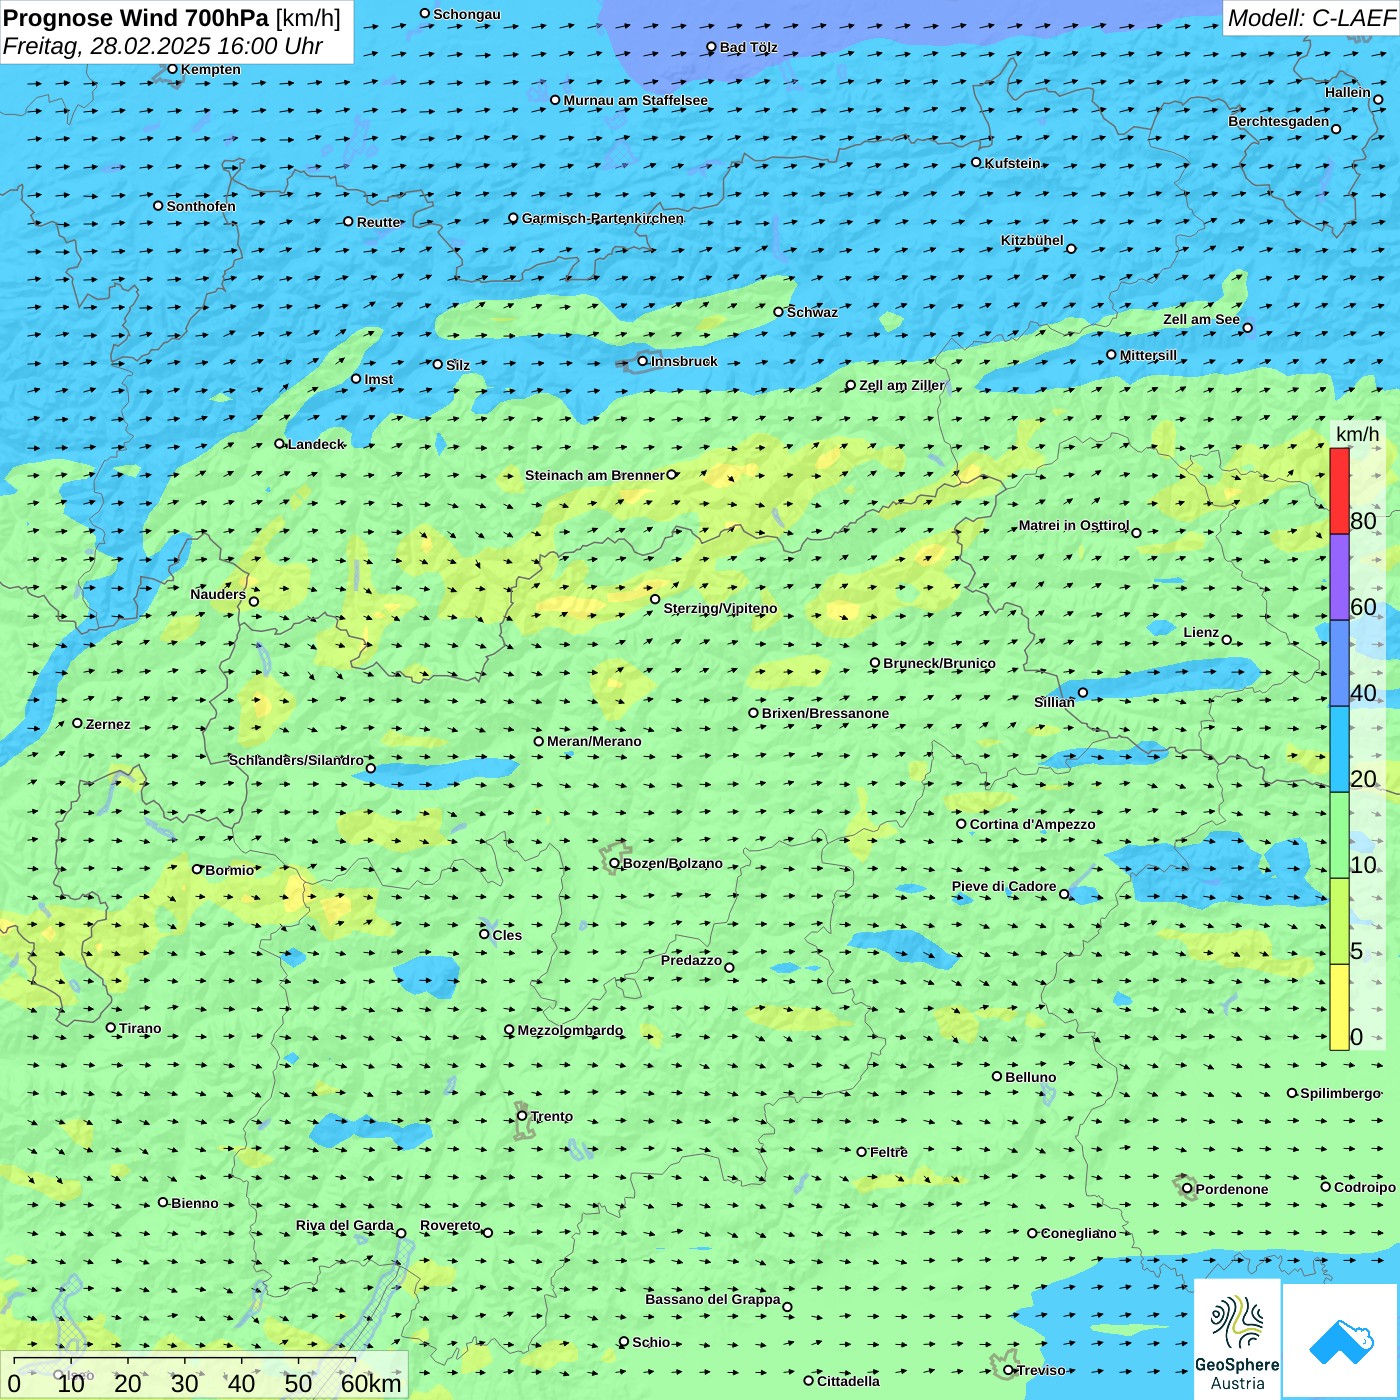The height and width of the screenshot is (1400, 1400).
Task: Click the purple 60–80 km/h legend swatch
Action: [x=1339, y=578]
